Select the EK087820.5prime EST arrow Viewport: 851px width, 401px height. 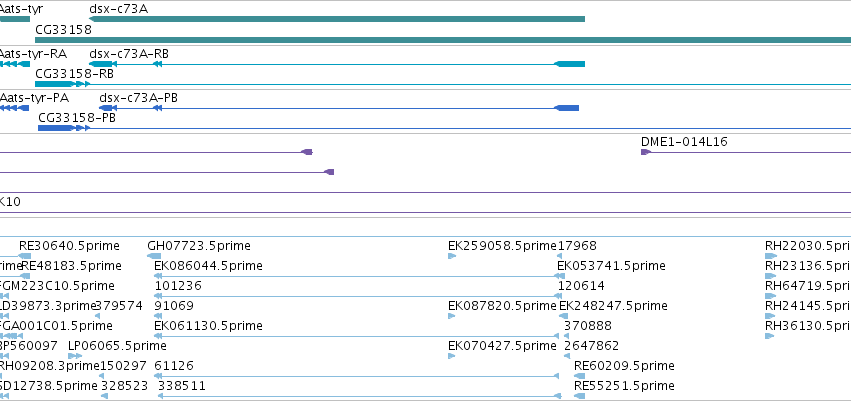452,316
